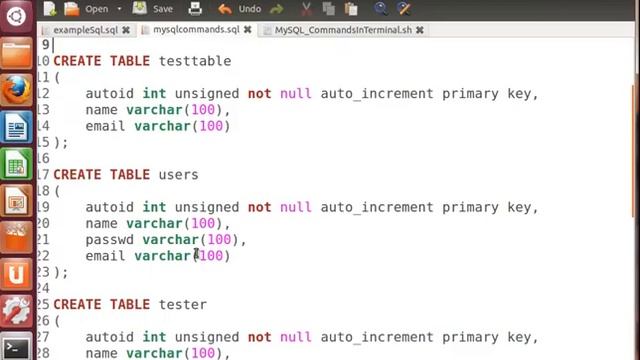Open Find and Replace icon

click(x=404, y=9)
